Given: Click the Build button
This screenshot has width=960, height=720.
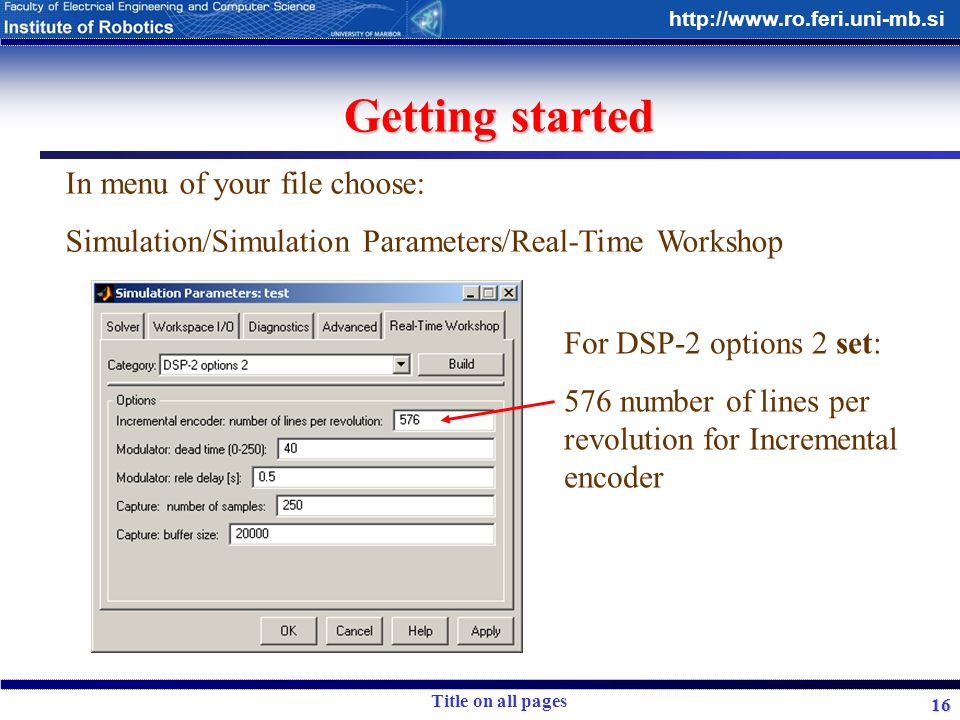Looking at the screenshot, I should click(x=461, y=364).
